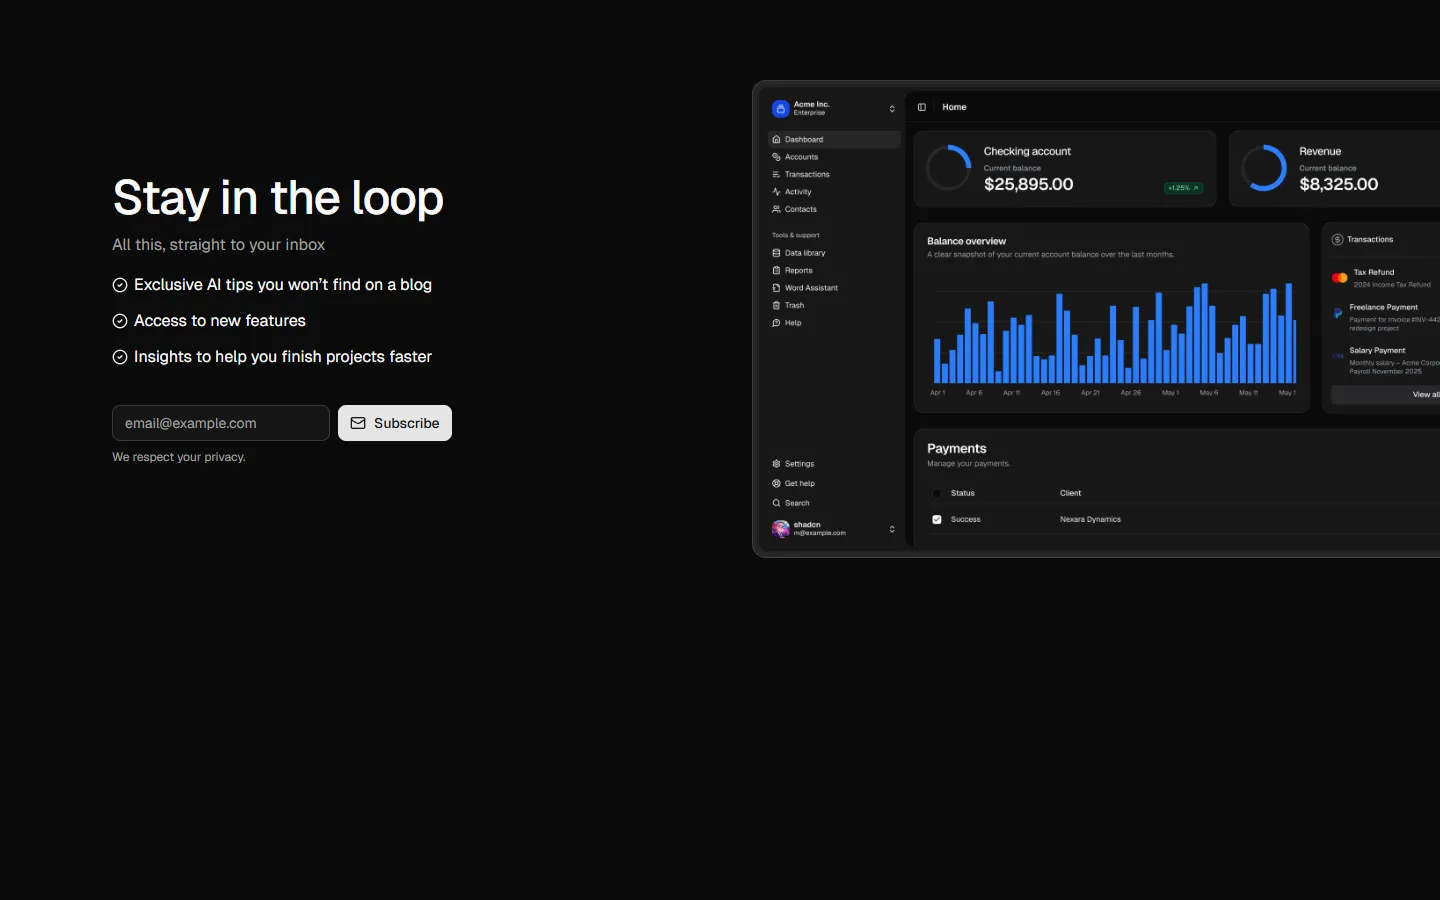The image size is (1440, 900).
Task: Open the Settings gear in the sidebar
Action: tap(776, 464)
